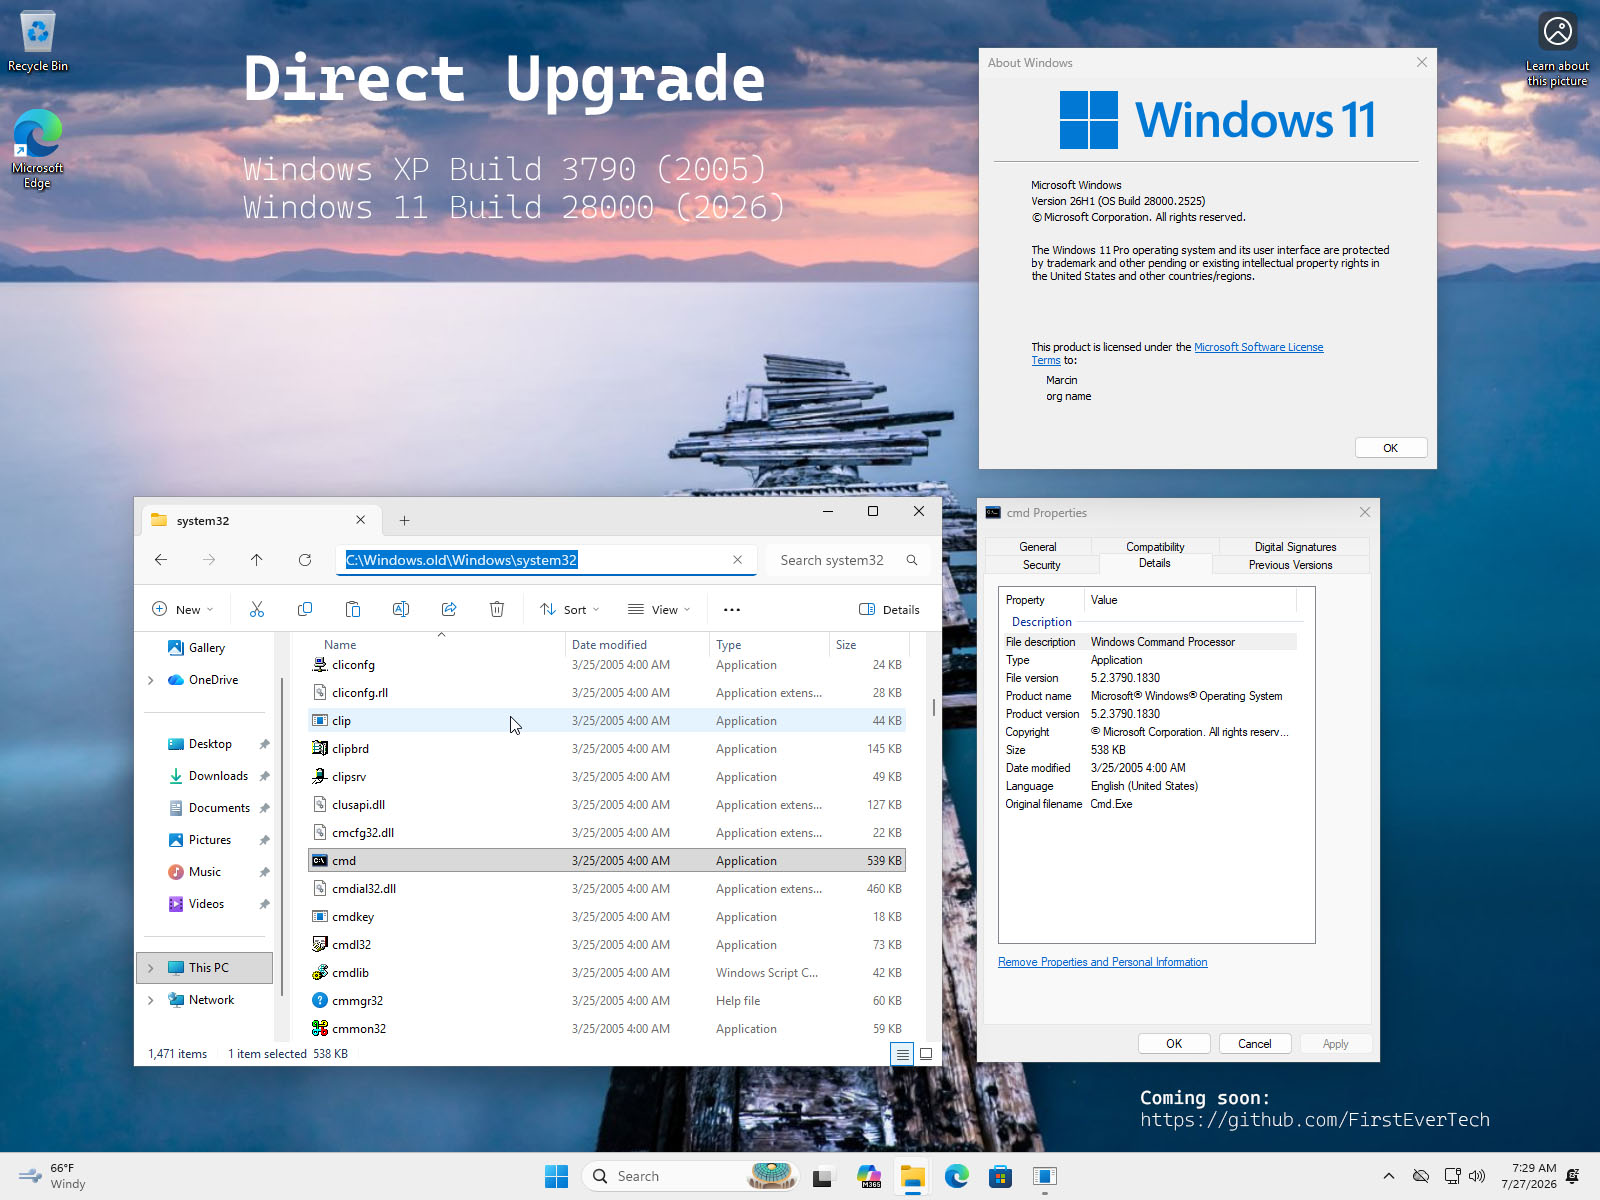Screen dimensions: 1600x1200
Task: Open the Recycle Bin desktop icon
Action: 38,42
